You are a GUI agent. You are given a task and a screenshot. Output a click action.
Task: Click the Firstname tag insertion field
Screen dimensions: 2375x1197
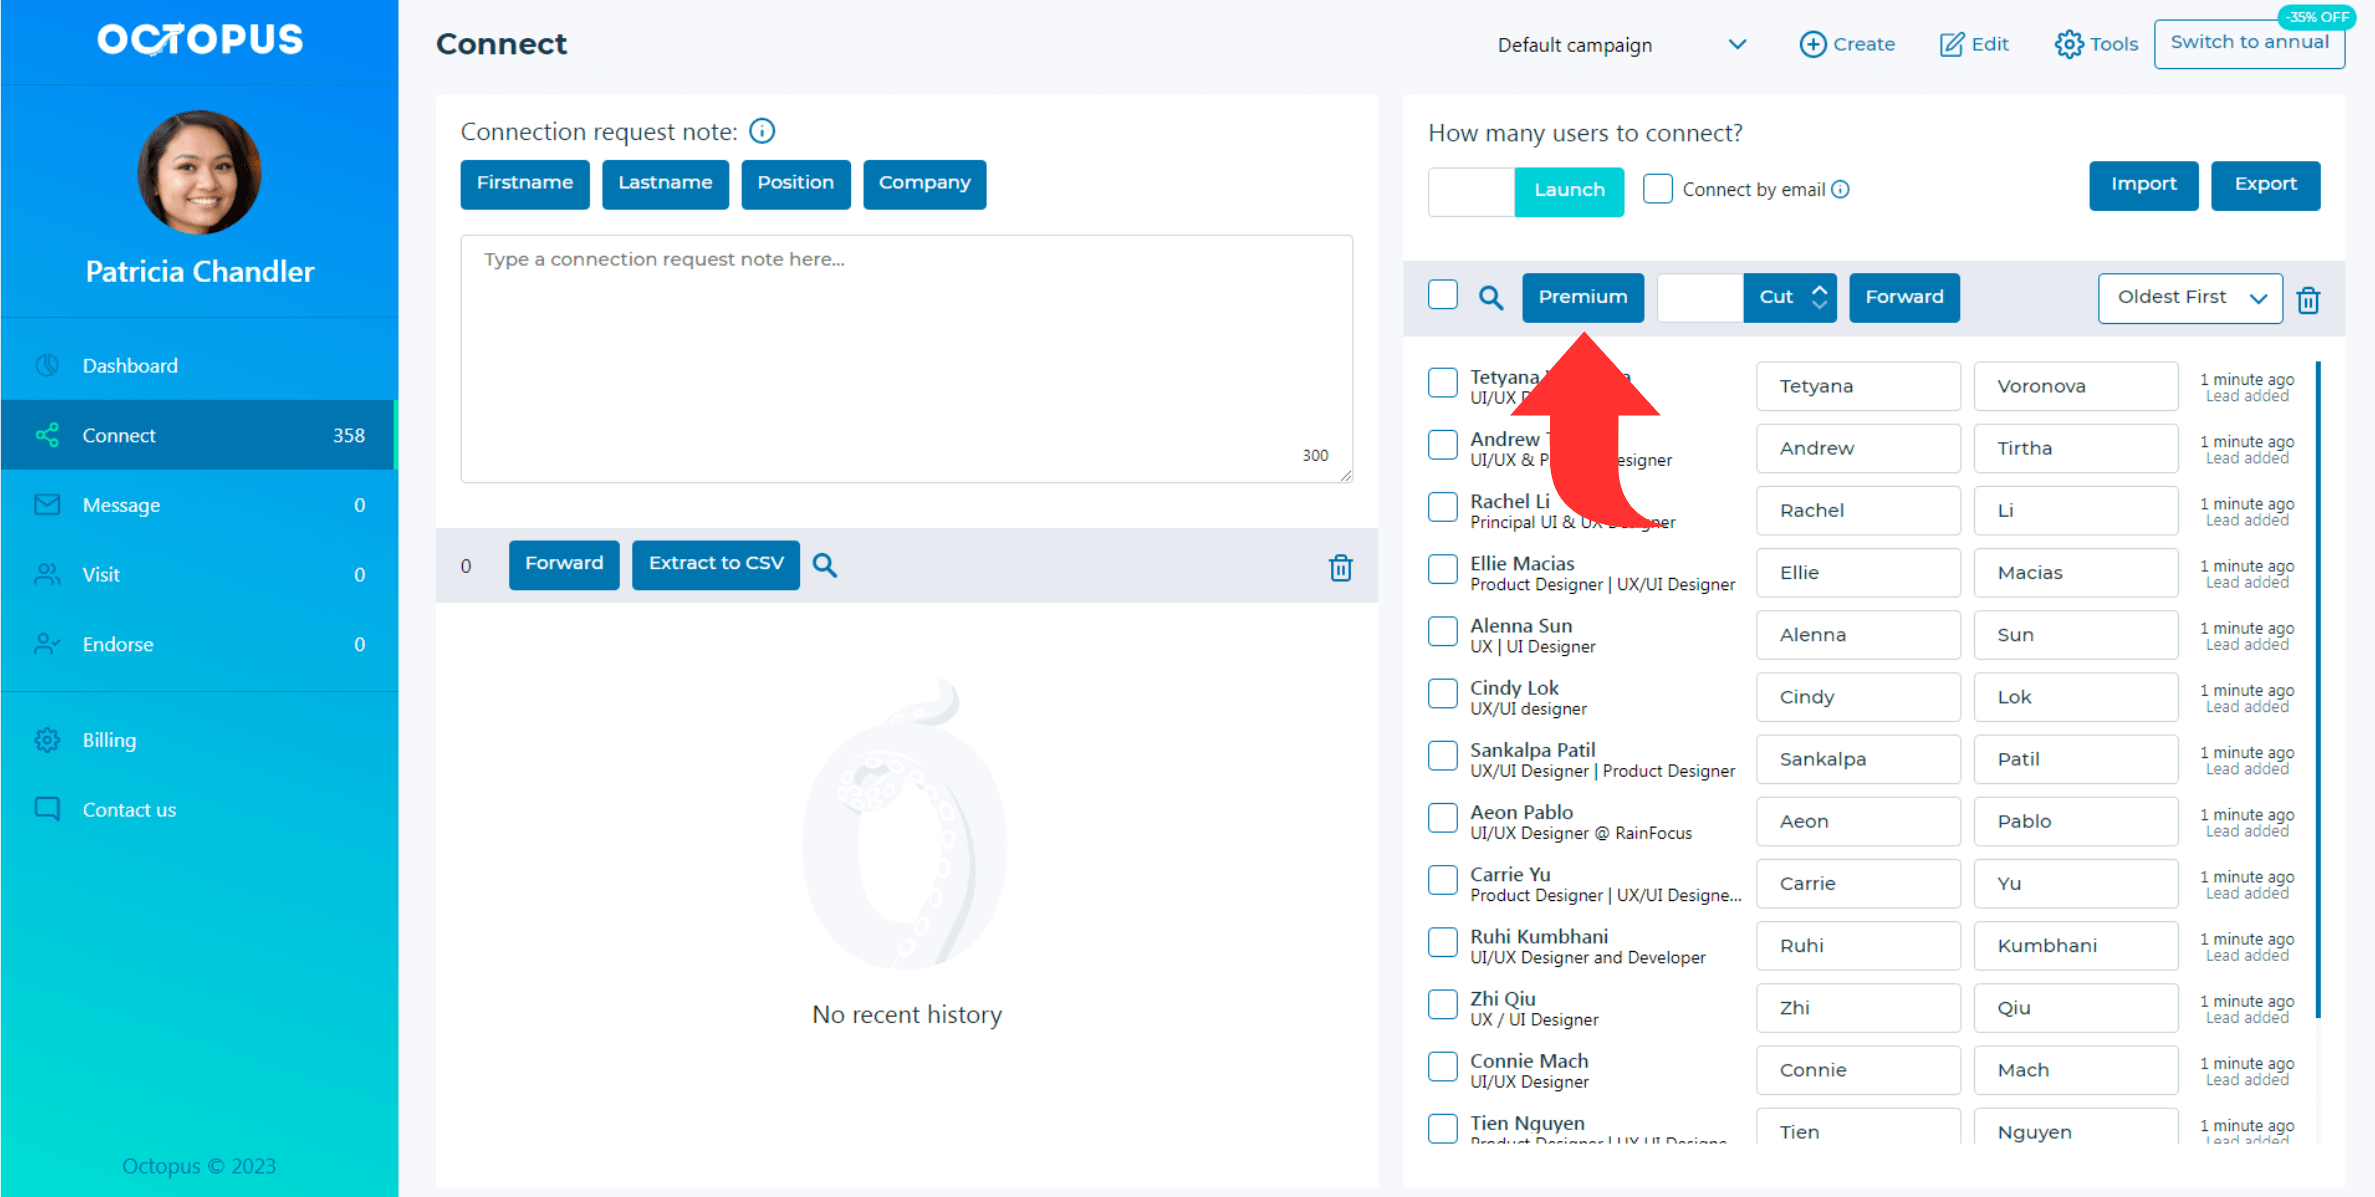pyautogui.click(x=524, y=183)
